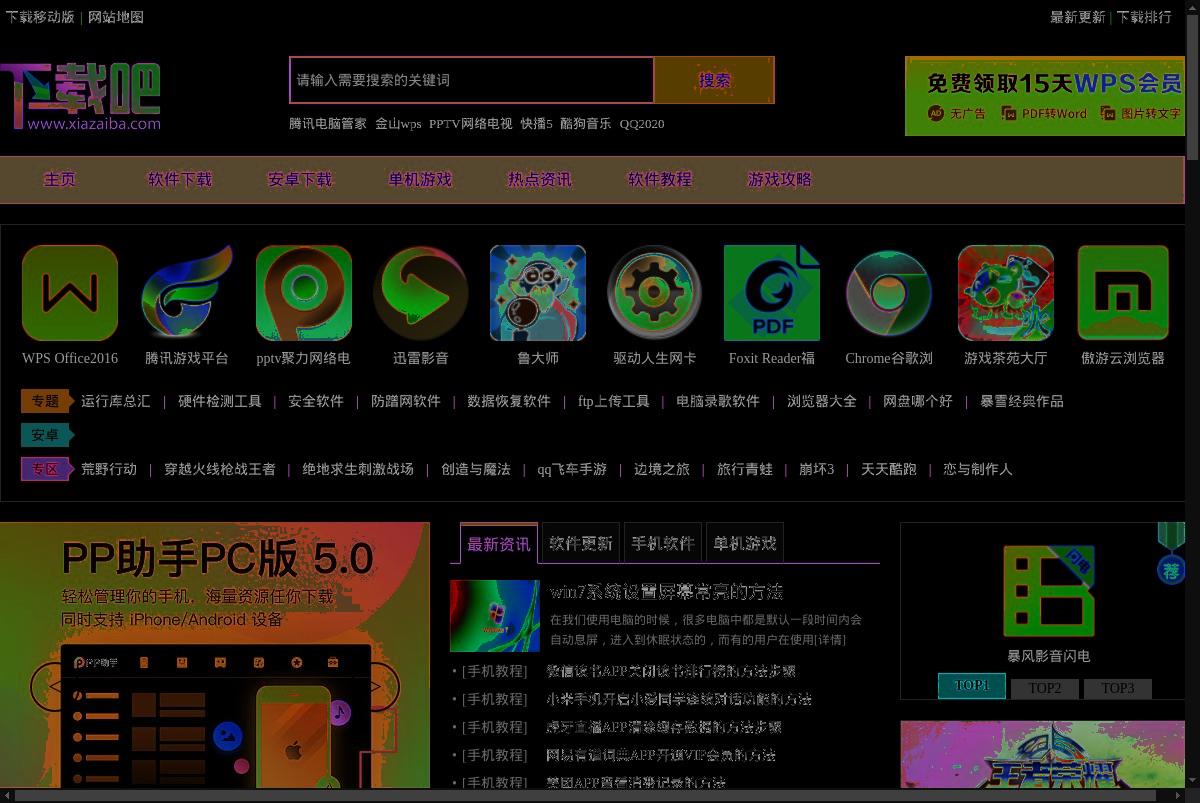The height and width of the screenshot is (803, 1200).
Task: Open the win7 article thumbnail
Action: coord(495,616)
